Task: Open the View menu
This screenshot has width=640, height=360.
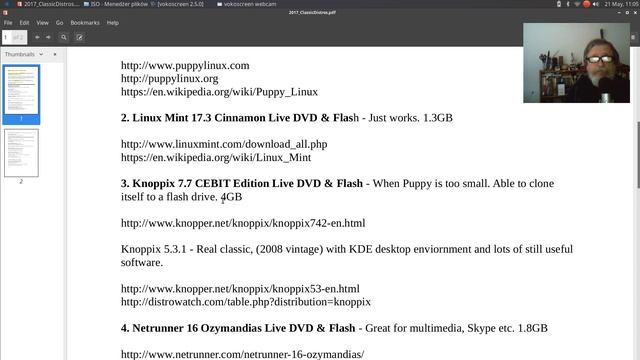Action: [42, 23]
